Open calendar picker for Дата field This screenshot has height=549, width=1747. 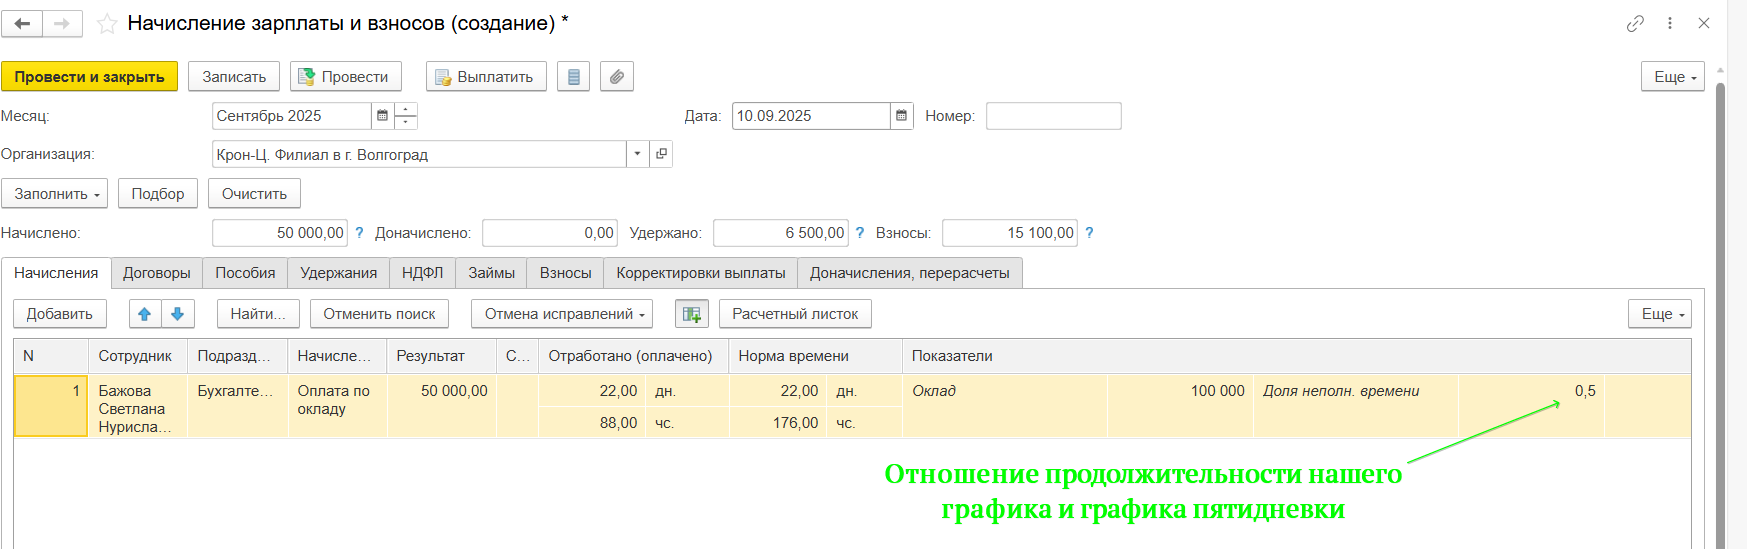[901, 116]
